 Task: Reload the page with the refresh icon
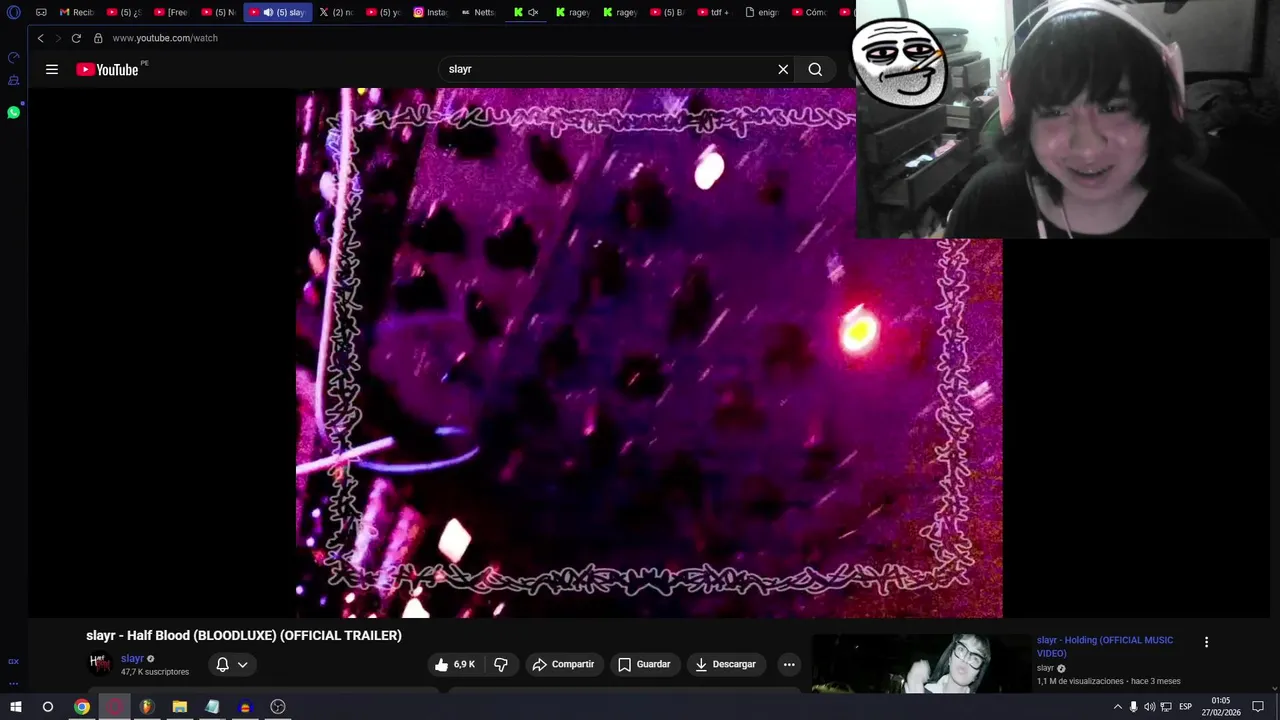click(76, 38)
